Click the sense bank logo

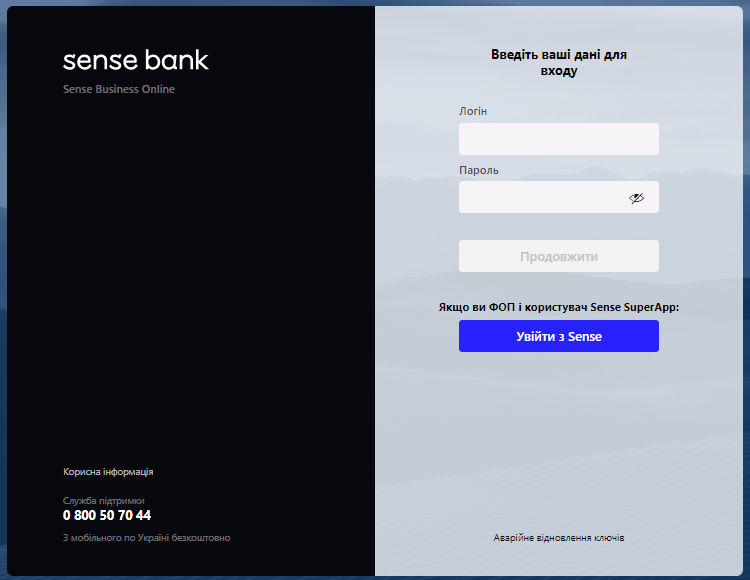(x=136, y=60)
